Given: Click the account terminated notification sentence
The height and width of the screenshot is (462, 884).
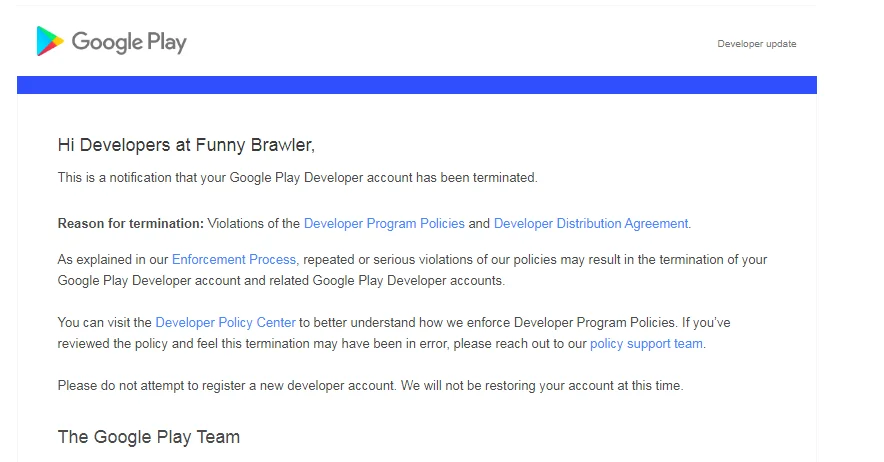Looking at the screenshot, I should [297, 178].
